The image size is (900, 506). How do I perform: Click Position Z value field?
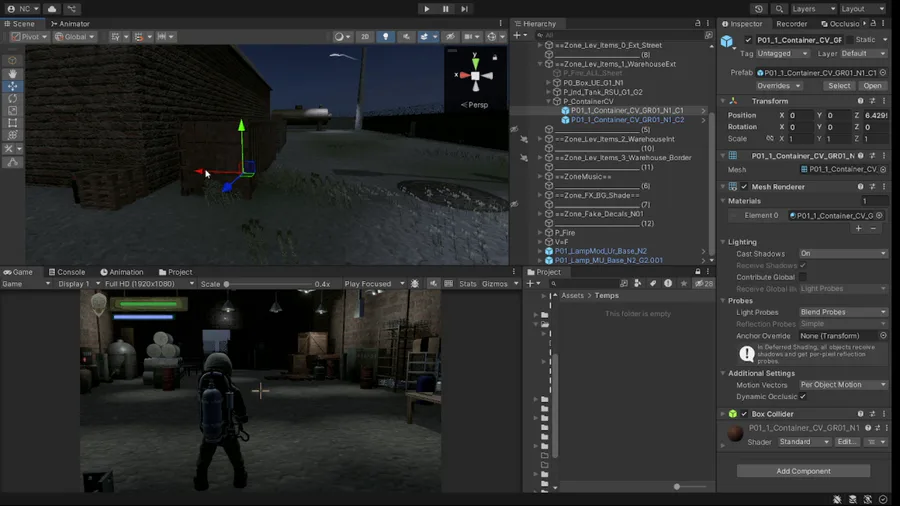pos(876,115)
